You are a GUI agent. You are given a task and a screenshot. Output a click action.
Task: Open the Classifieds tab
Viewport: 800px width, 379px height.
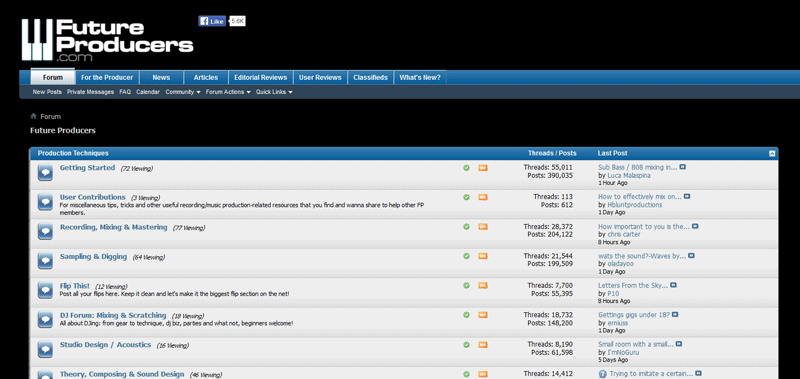(x=370, y=78)
